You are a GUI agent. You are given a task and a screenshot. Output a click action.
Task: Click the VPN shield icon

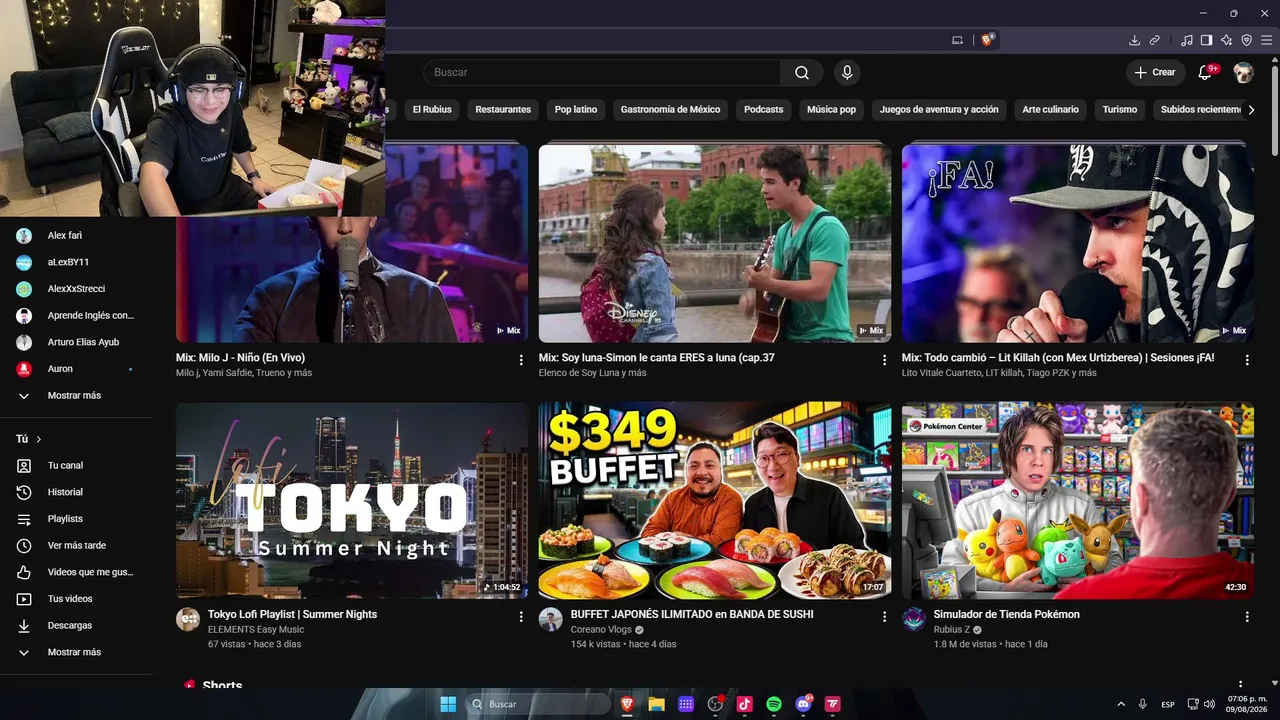tap(1246, 40)
